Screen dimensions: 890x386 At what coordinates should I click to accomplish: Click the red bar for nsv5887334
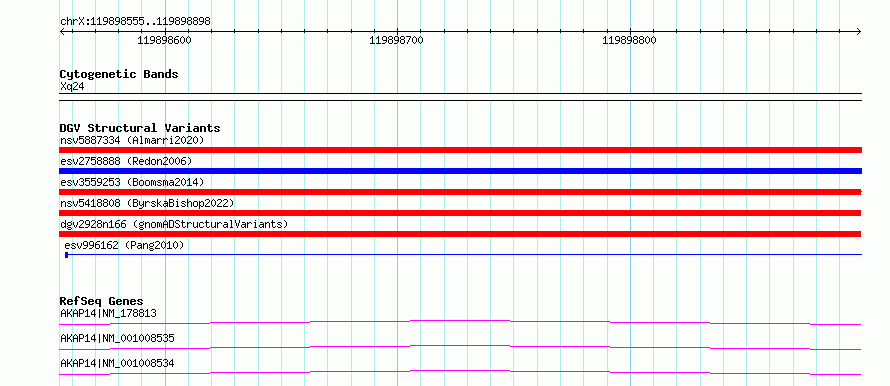point(460,150)
